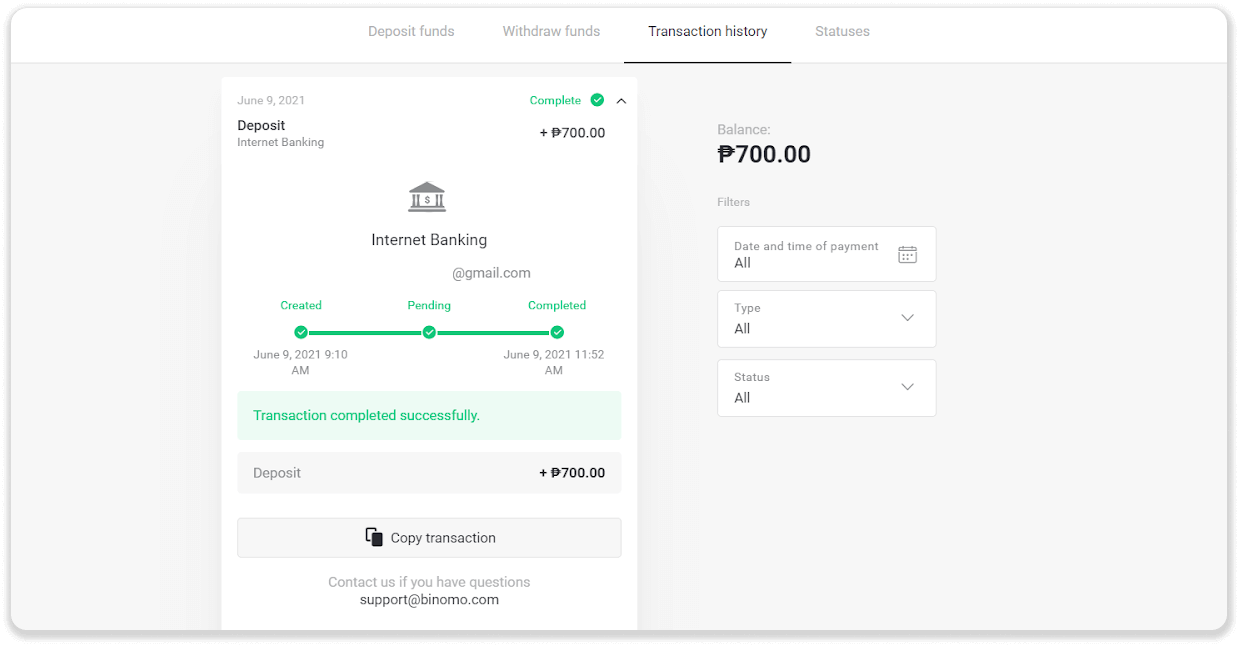This screenshot has height=646, width=1240.
Task: Click the support@binomo.com email link
Action: (x=429, y=600)
